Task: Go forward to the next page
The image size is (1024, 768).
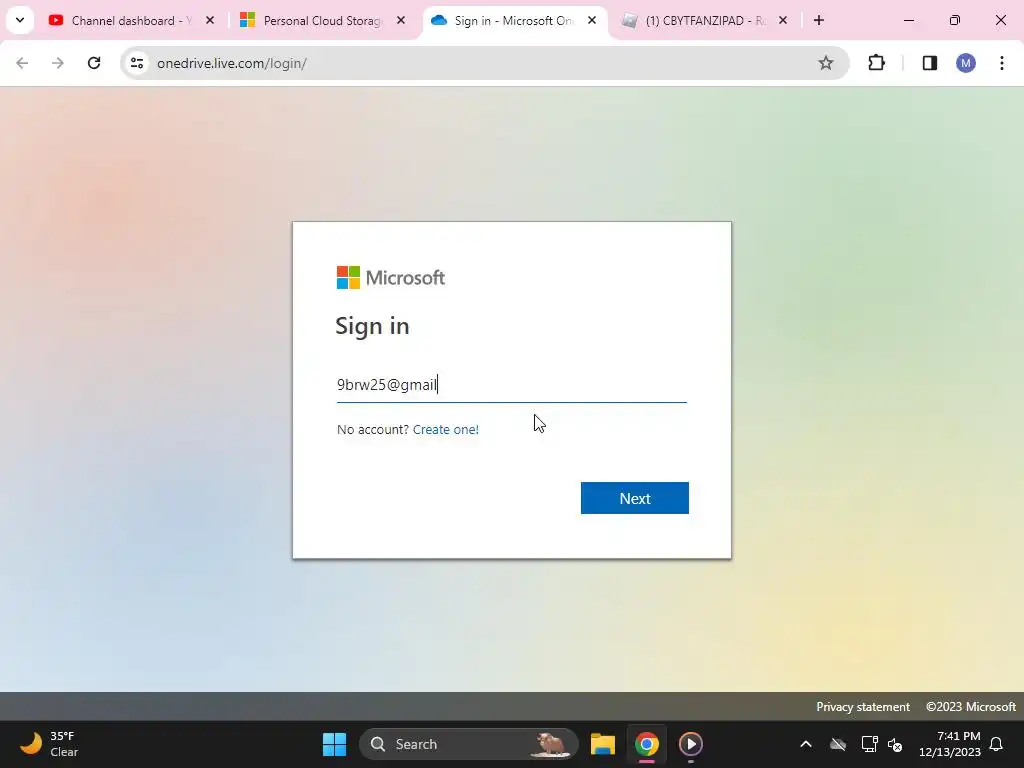Action: coord(58,63)
